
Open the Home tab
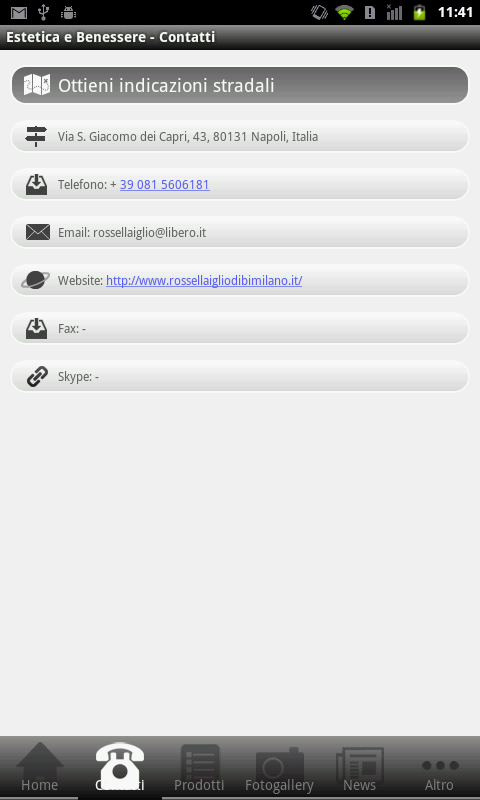pos(39,767)
